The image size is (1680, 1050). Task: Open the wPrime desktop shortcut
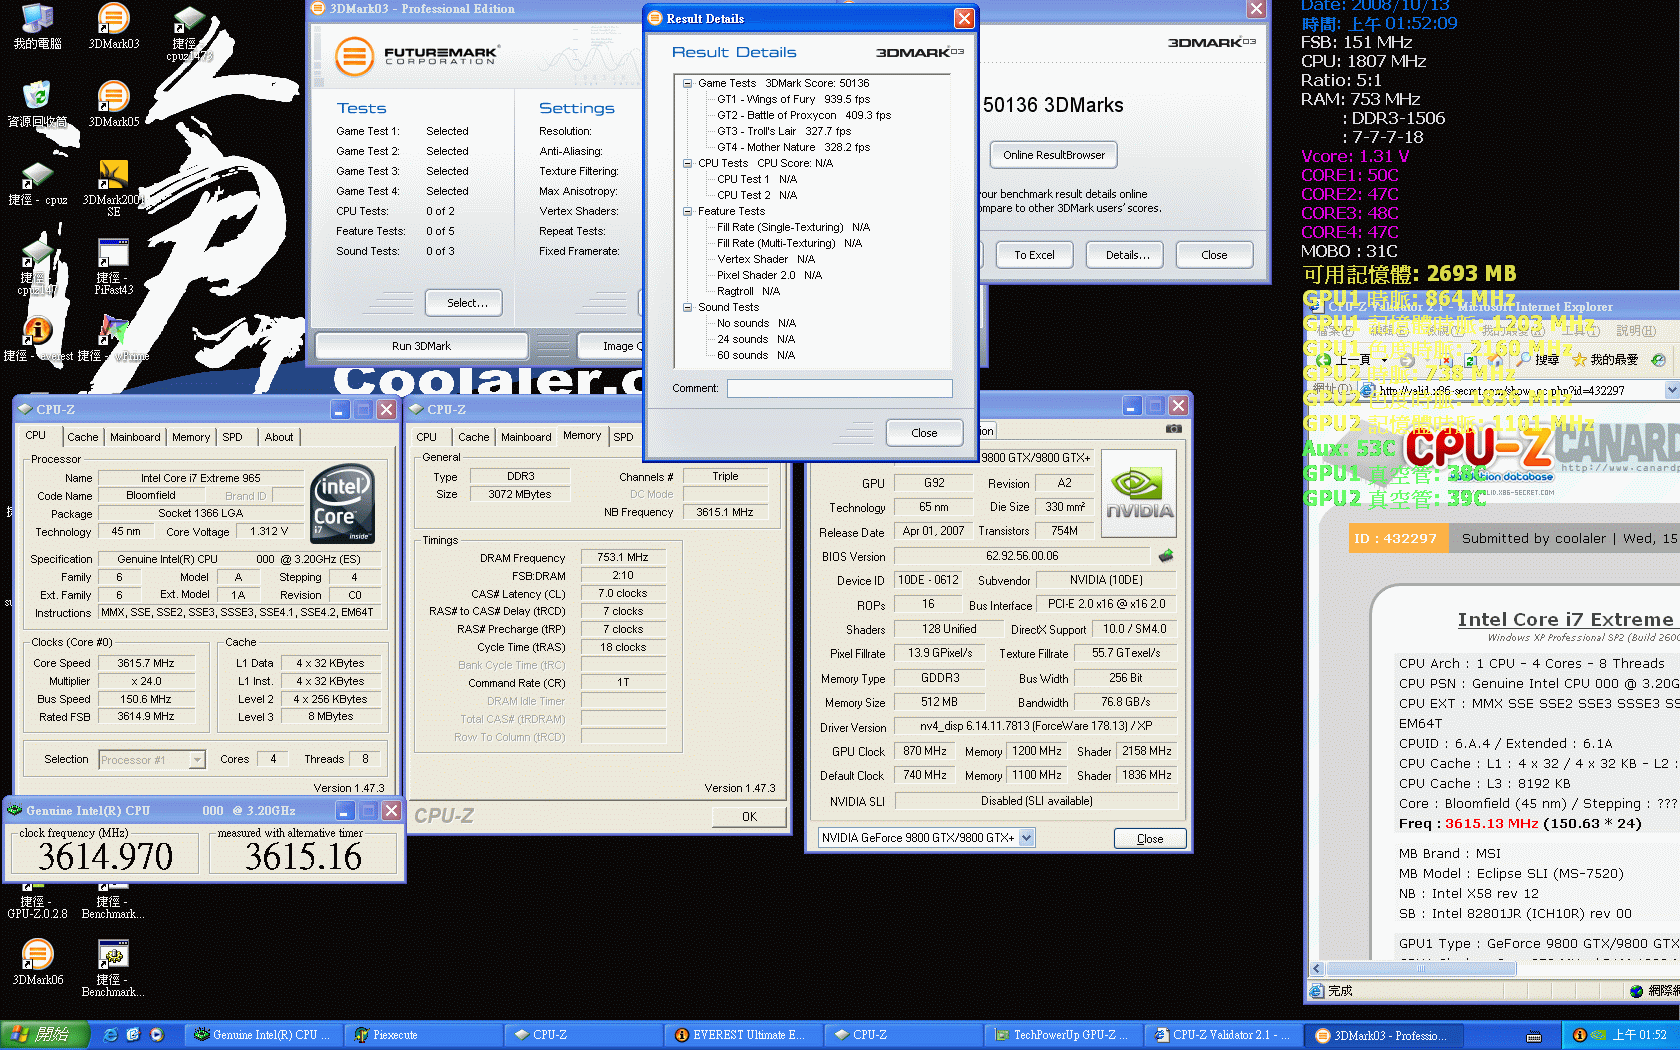point(113,338)
